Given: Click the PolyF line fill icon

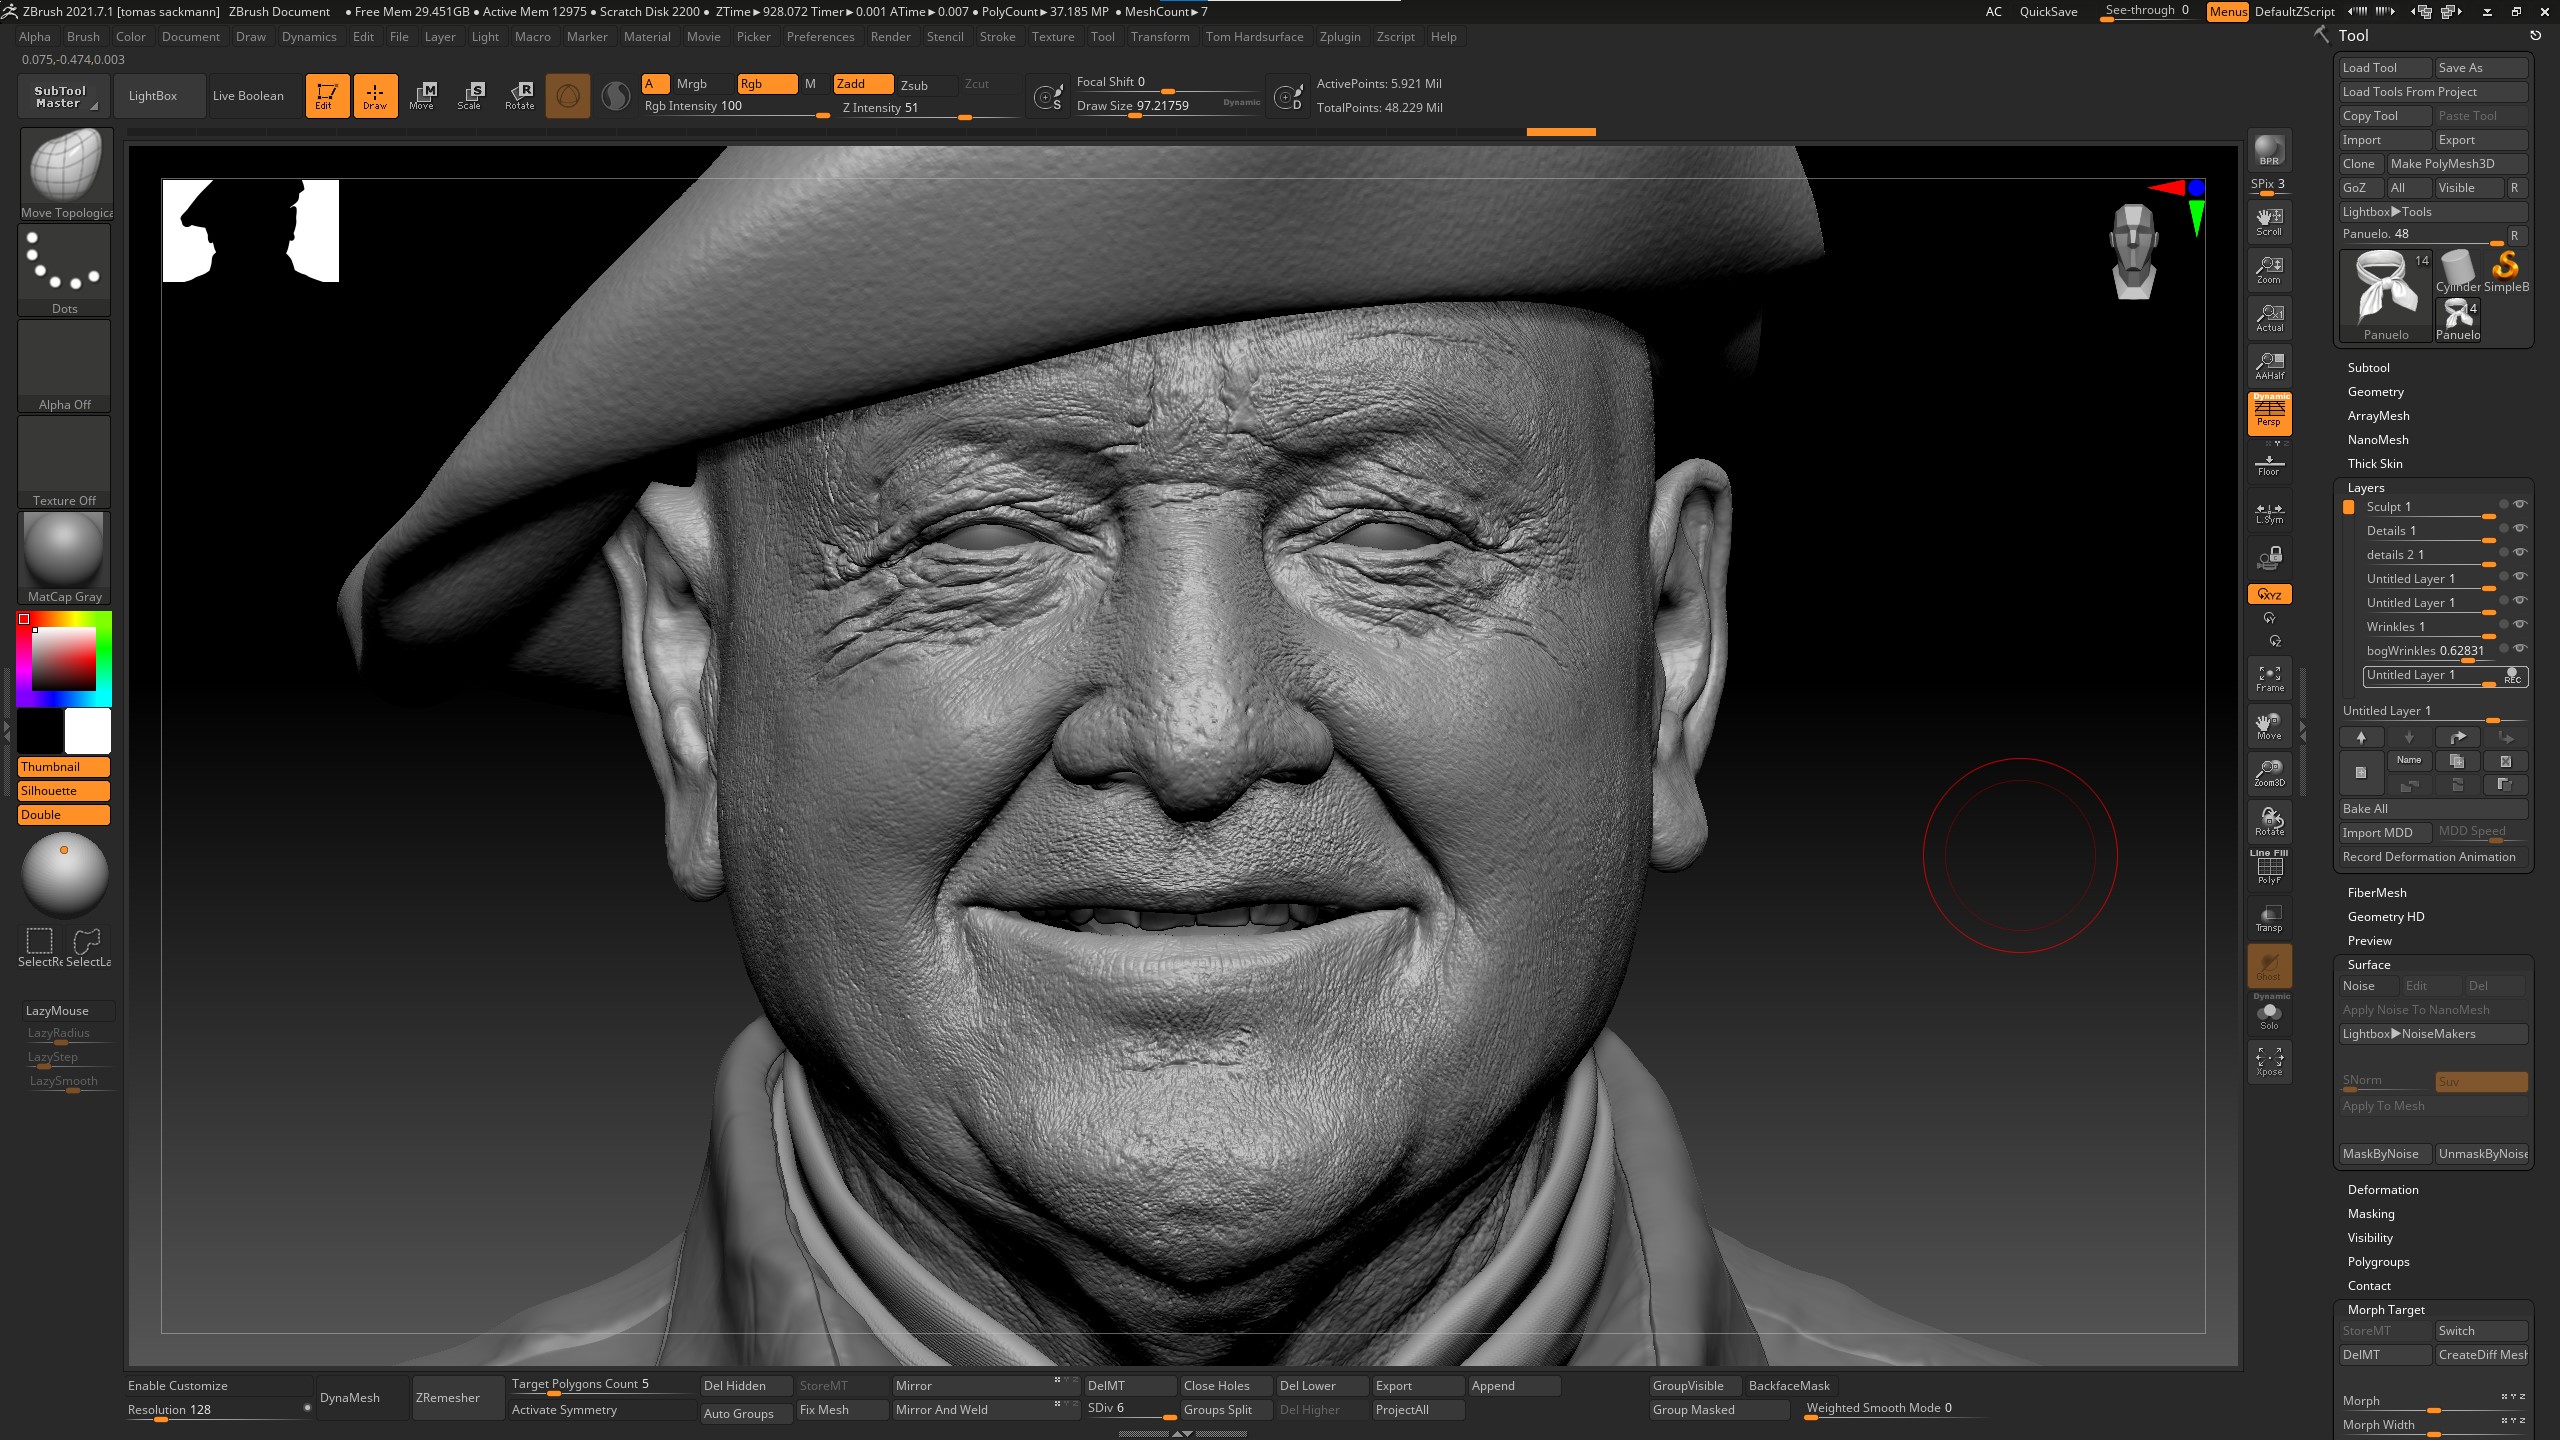Looking at the screenshot, I should (2269, 867).
